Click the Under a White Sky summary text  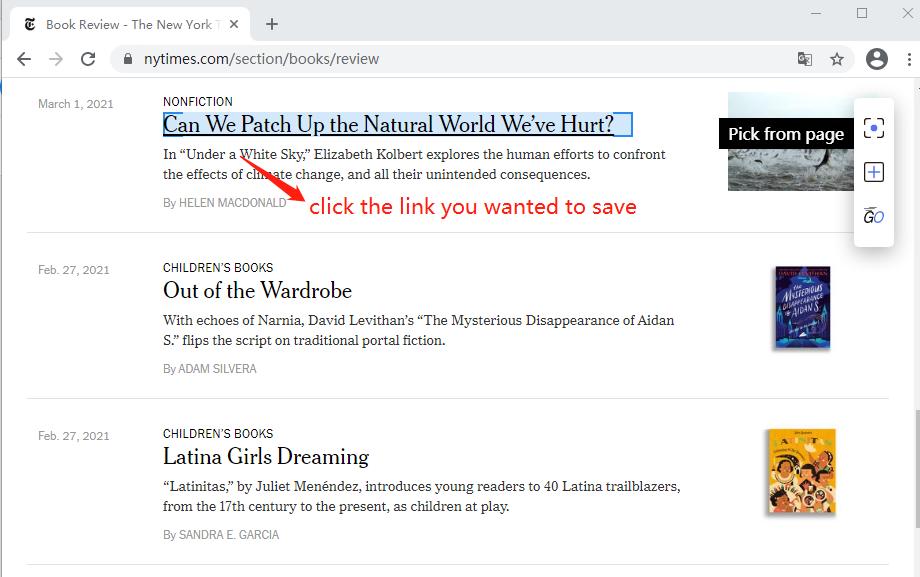pos(414,164)
